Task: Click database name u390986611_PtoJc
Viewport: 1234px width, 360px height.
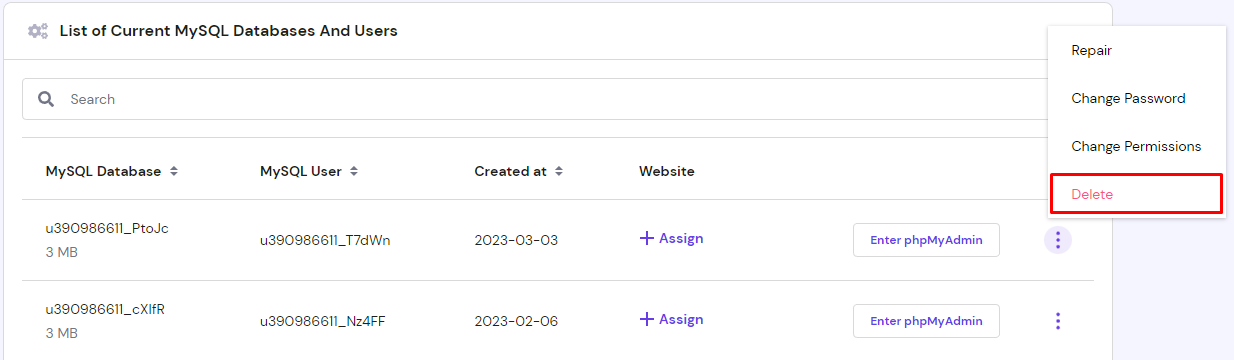Action: click(x=107, y=228)
